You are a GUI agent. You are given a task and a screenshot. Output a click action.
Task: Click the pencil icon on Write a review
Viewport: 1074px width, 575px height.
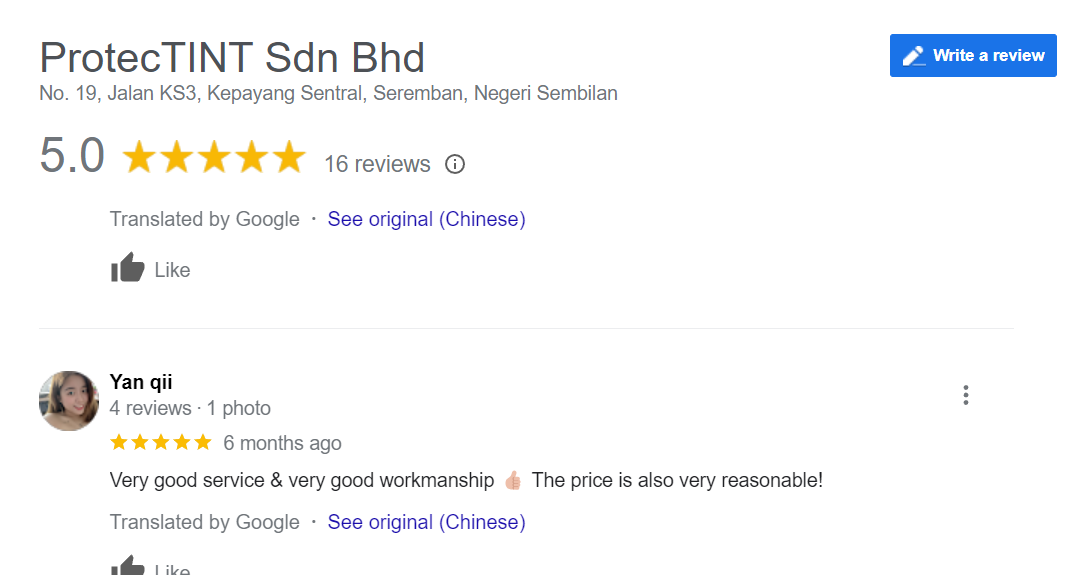coord(914,56)
